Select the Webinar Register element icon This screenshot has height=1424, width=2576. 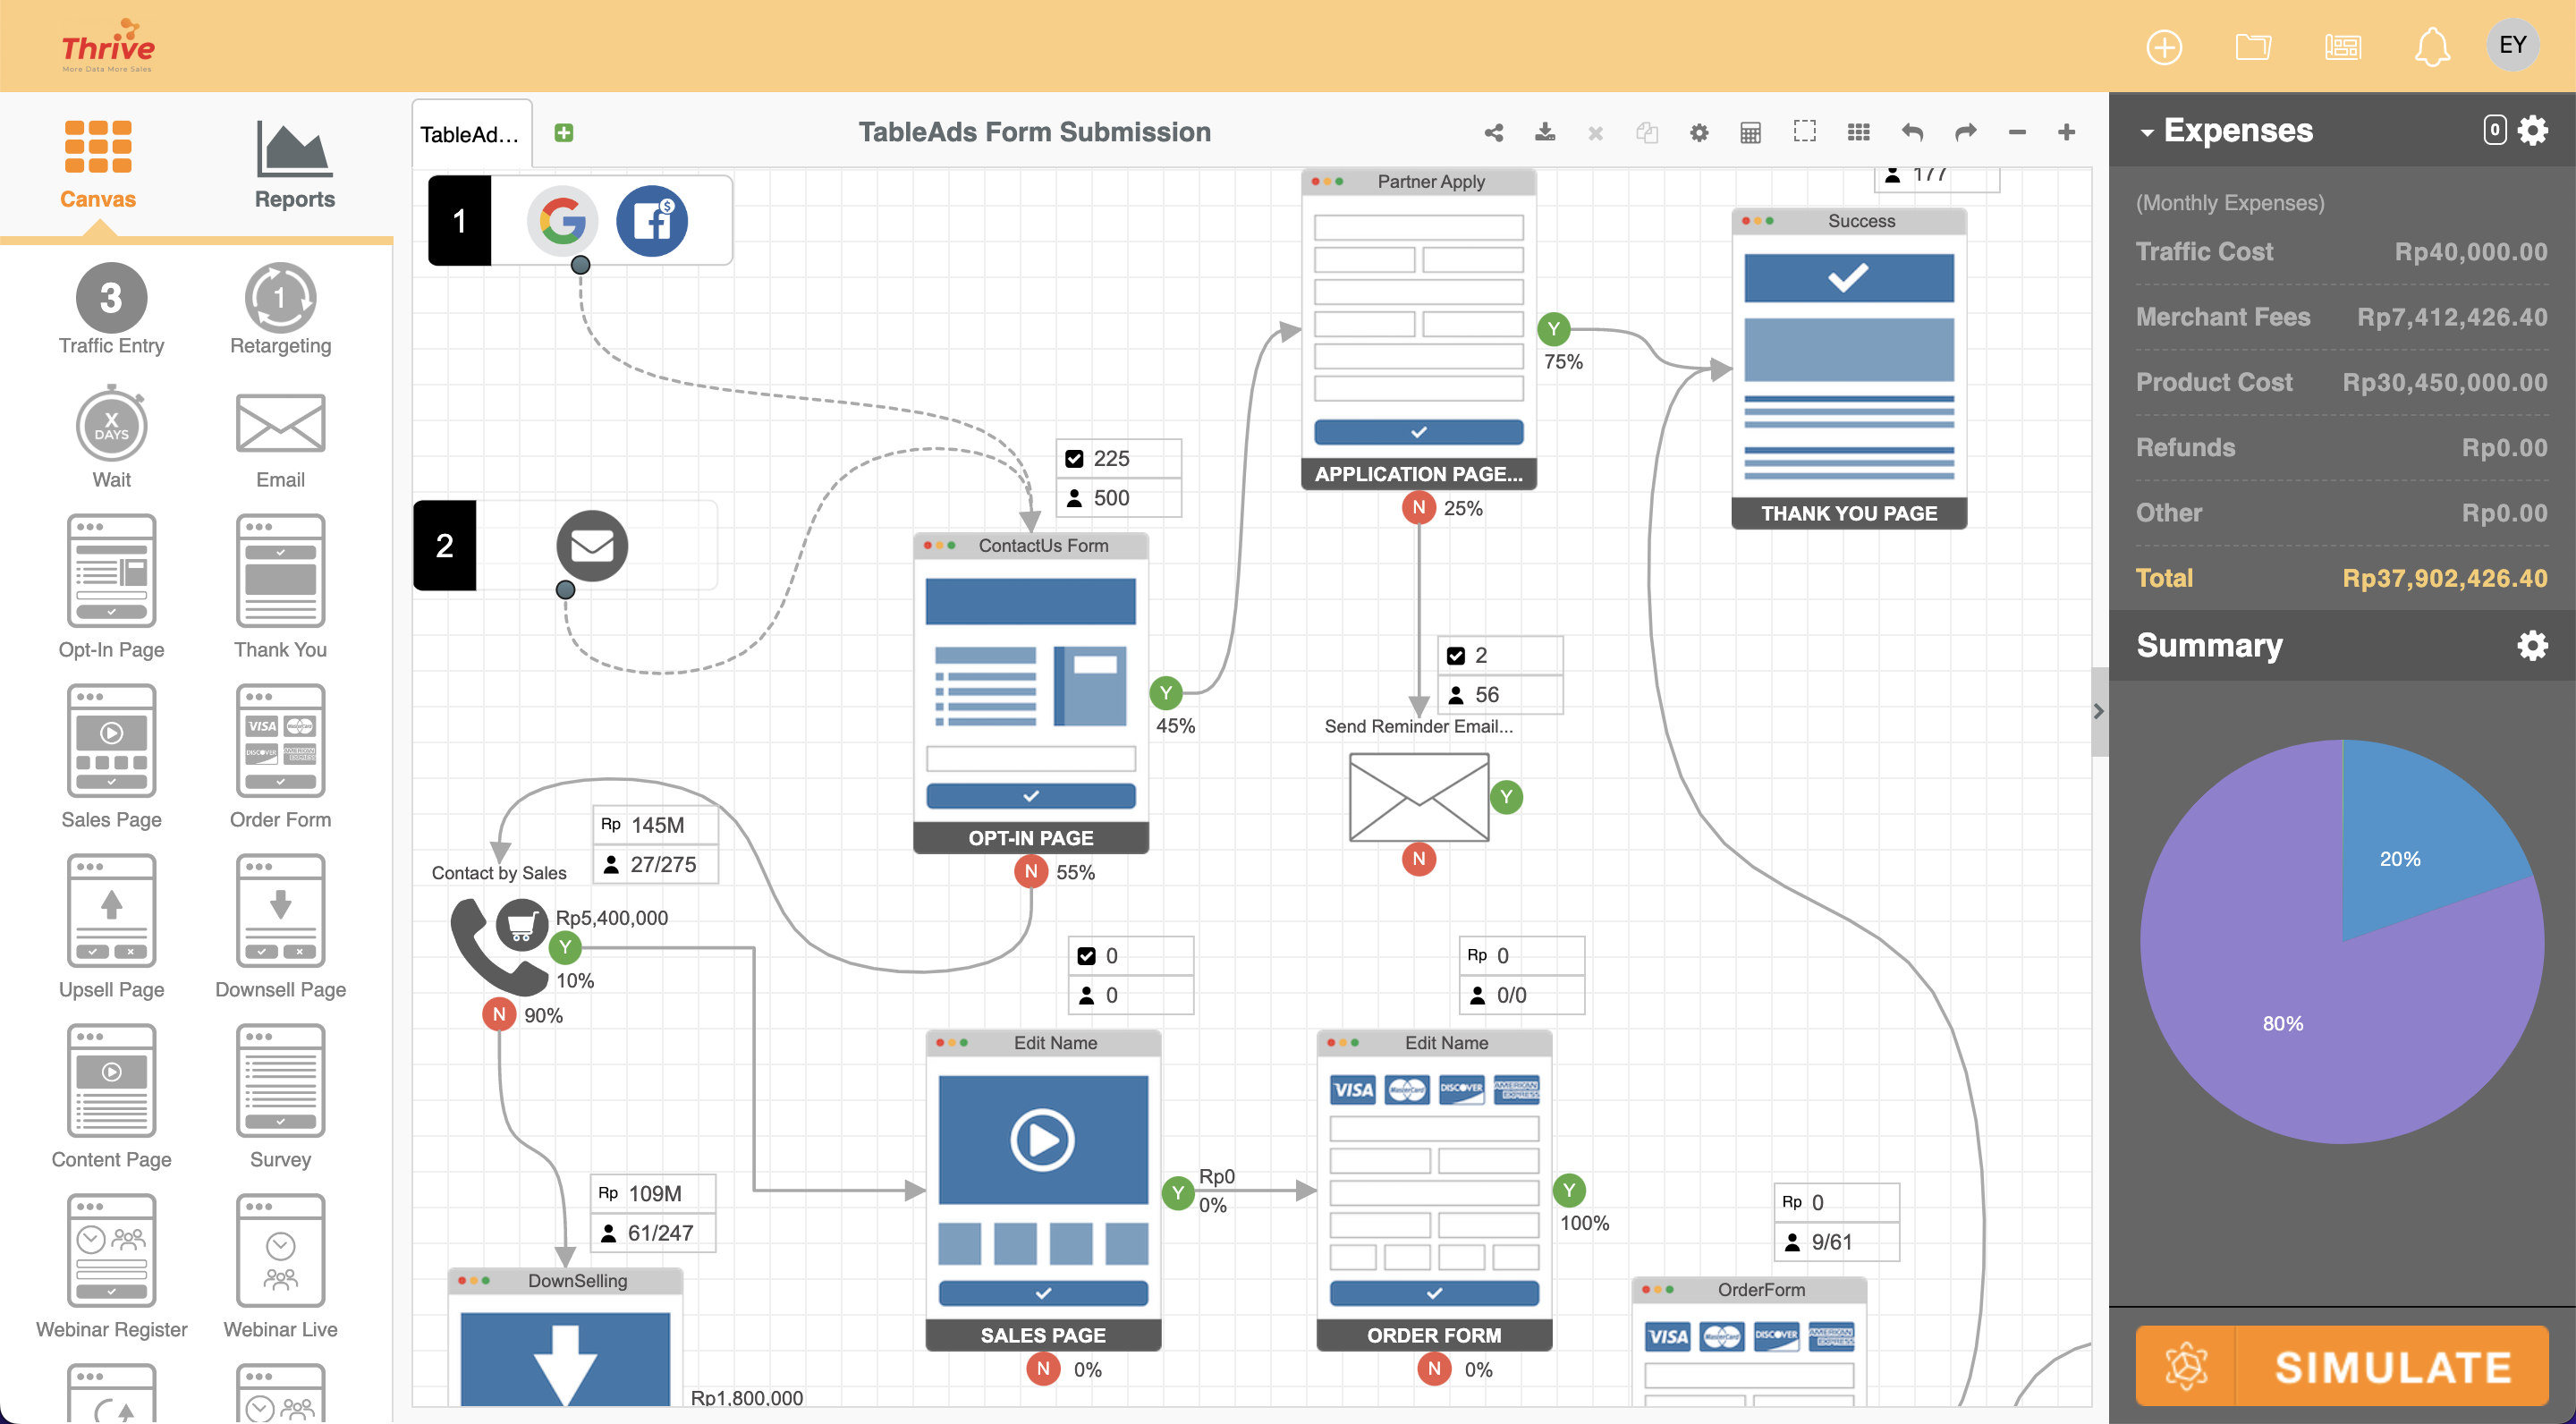click(111, 1250)
